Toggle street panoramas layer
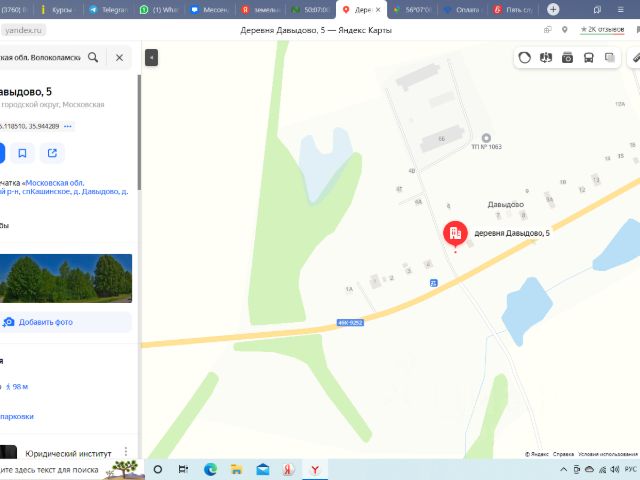The height and width of the screenshot is (480, 640). tap(546, 58)
